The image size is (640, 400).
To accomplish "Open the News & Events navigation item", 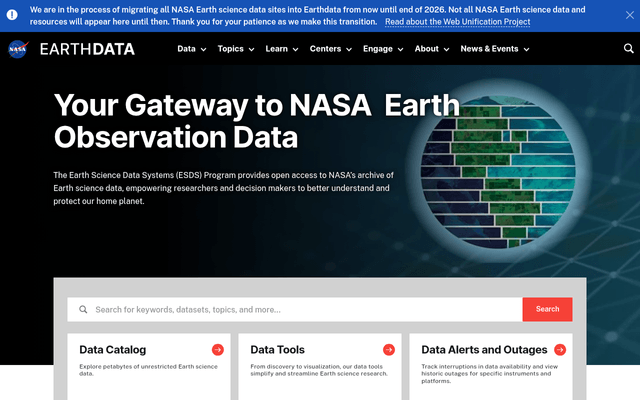I will (489, 49).
